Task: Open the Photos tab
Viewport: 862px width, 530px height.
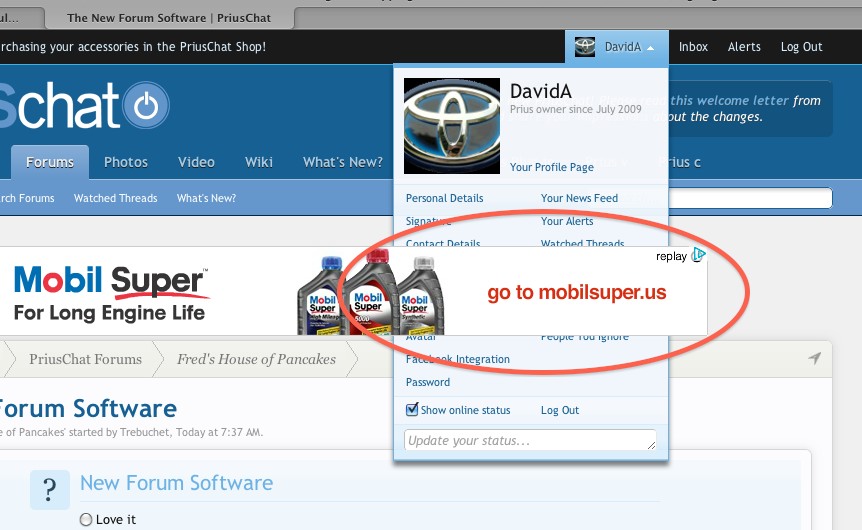Action: (126, 162)
